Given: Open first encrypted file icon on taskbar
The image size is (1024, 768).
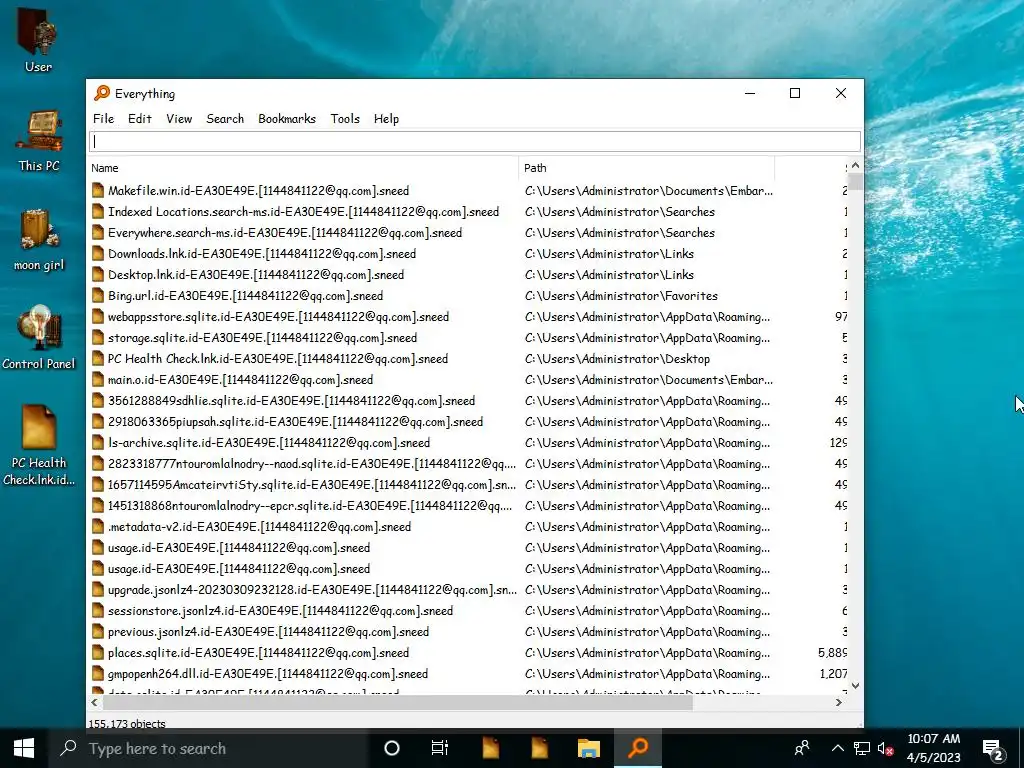Looking at the screenshot, I should (491, 748).
